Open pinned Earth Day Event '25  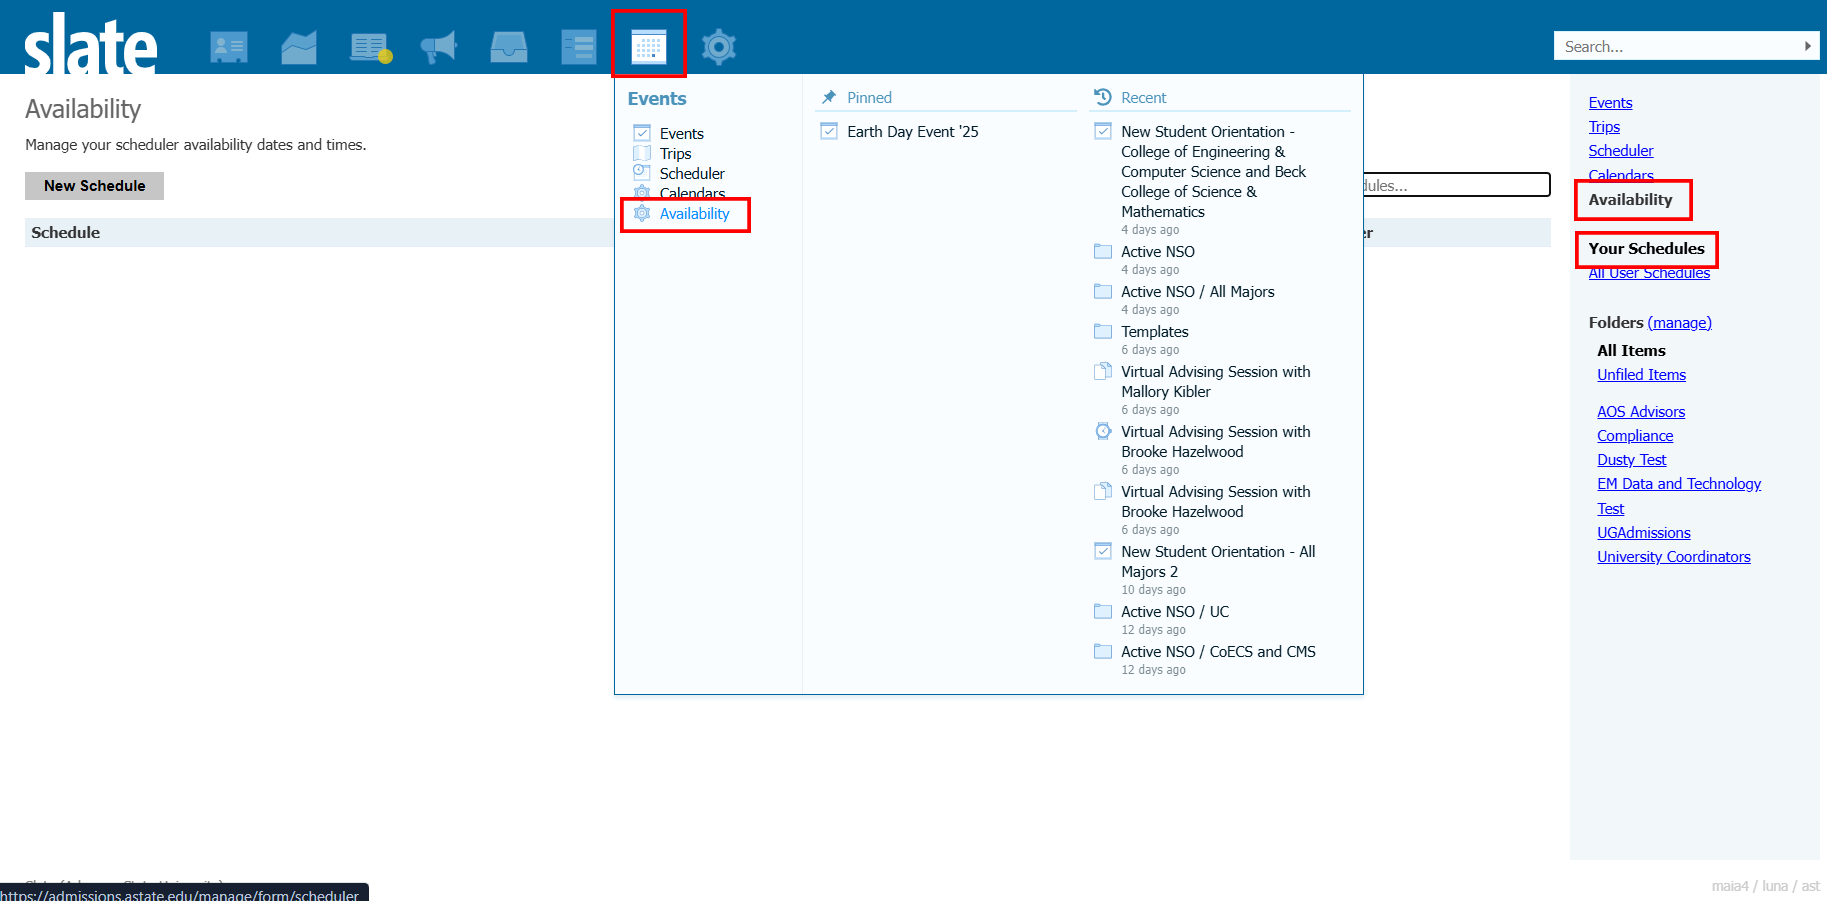(x=912, y=131)
